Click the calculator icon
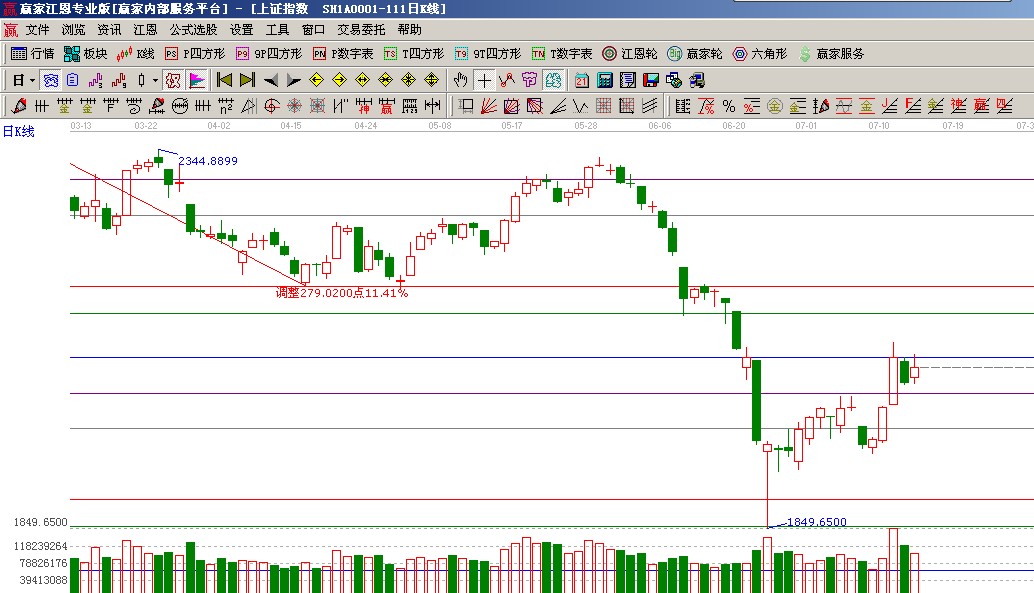 (604, 80)
